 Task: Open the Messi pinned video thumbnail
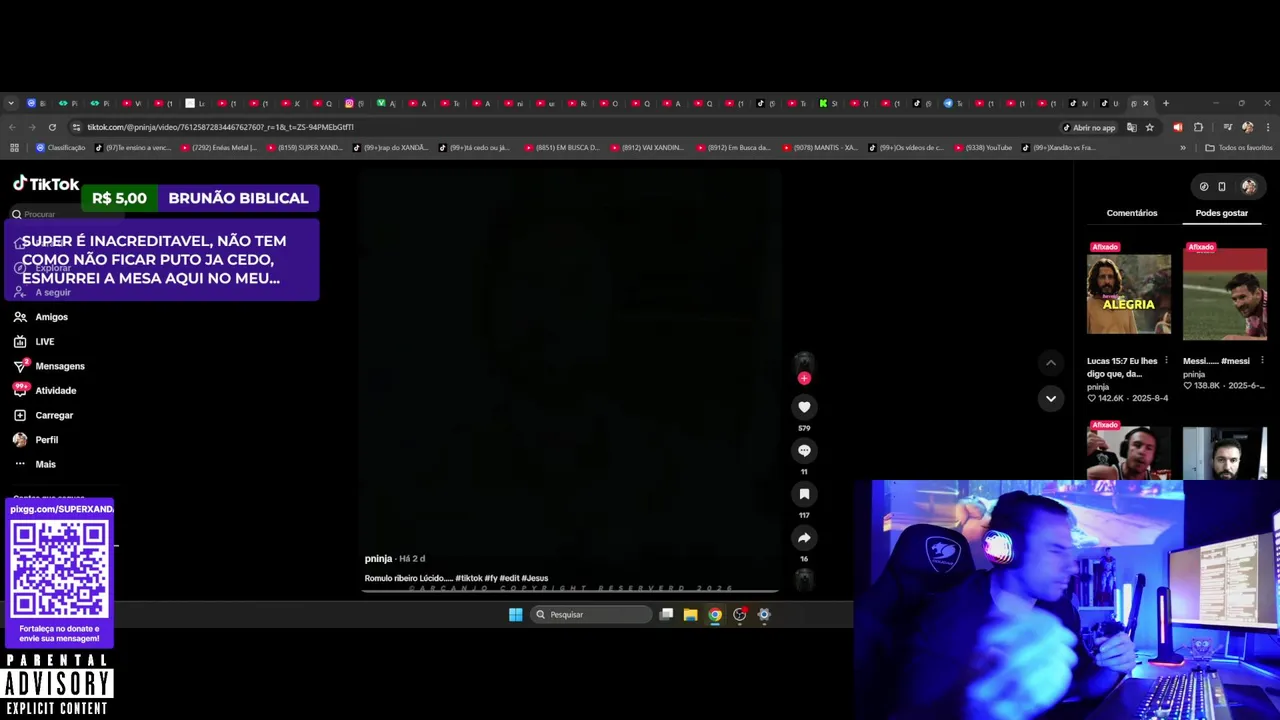tap(1225, 293)
